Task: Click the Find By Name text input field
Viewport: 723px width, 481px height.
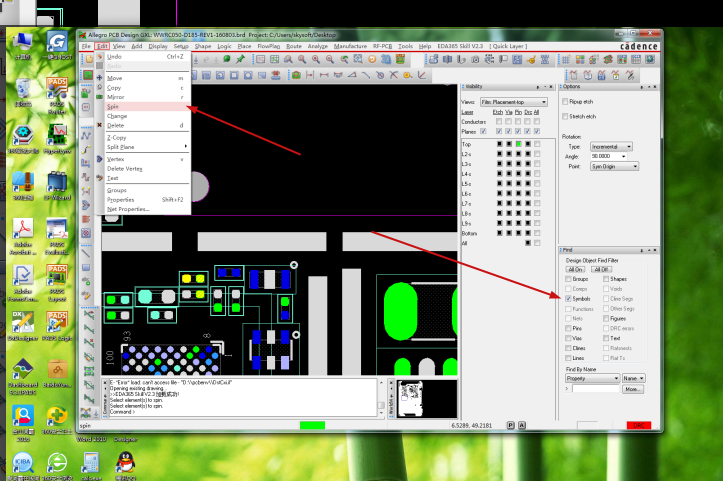Action: tap(596, 389)
